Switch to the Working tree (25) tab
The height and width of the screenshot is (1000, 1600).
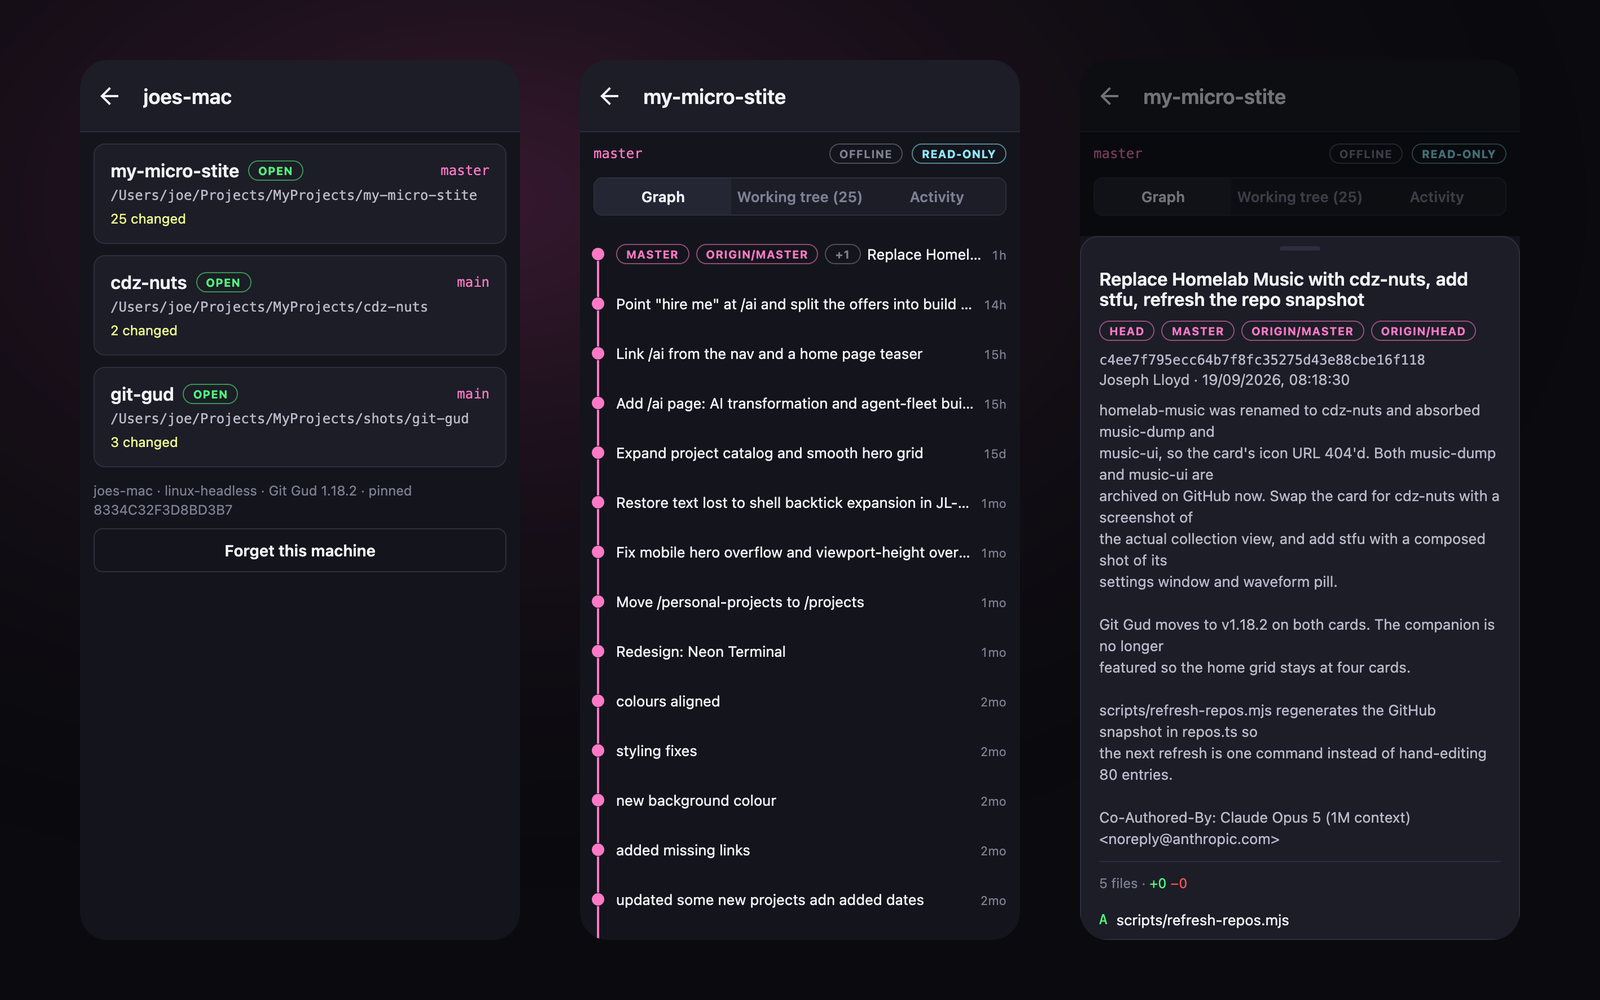point(800,197)
